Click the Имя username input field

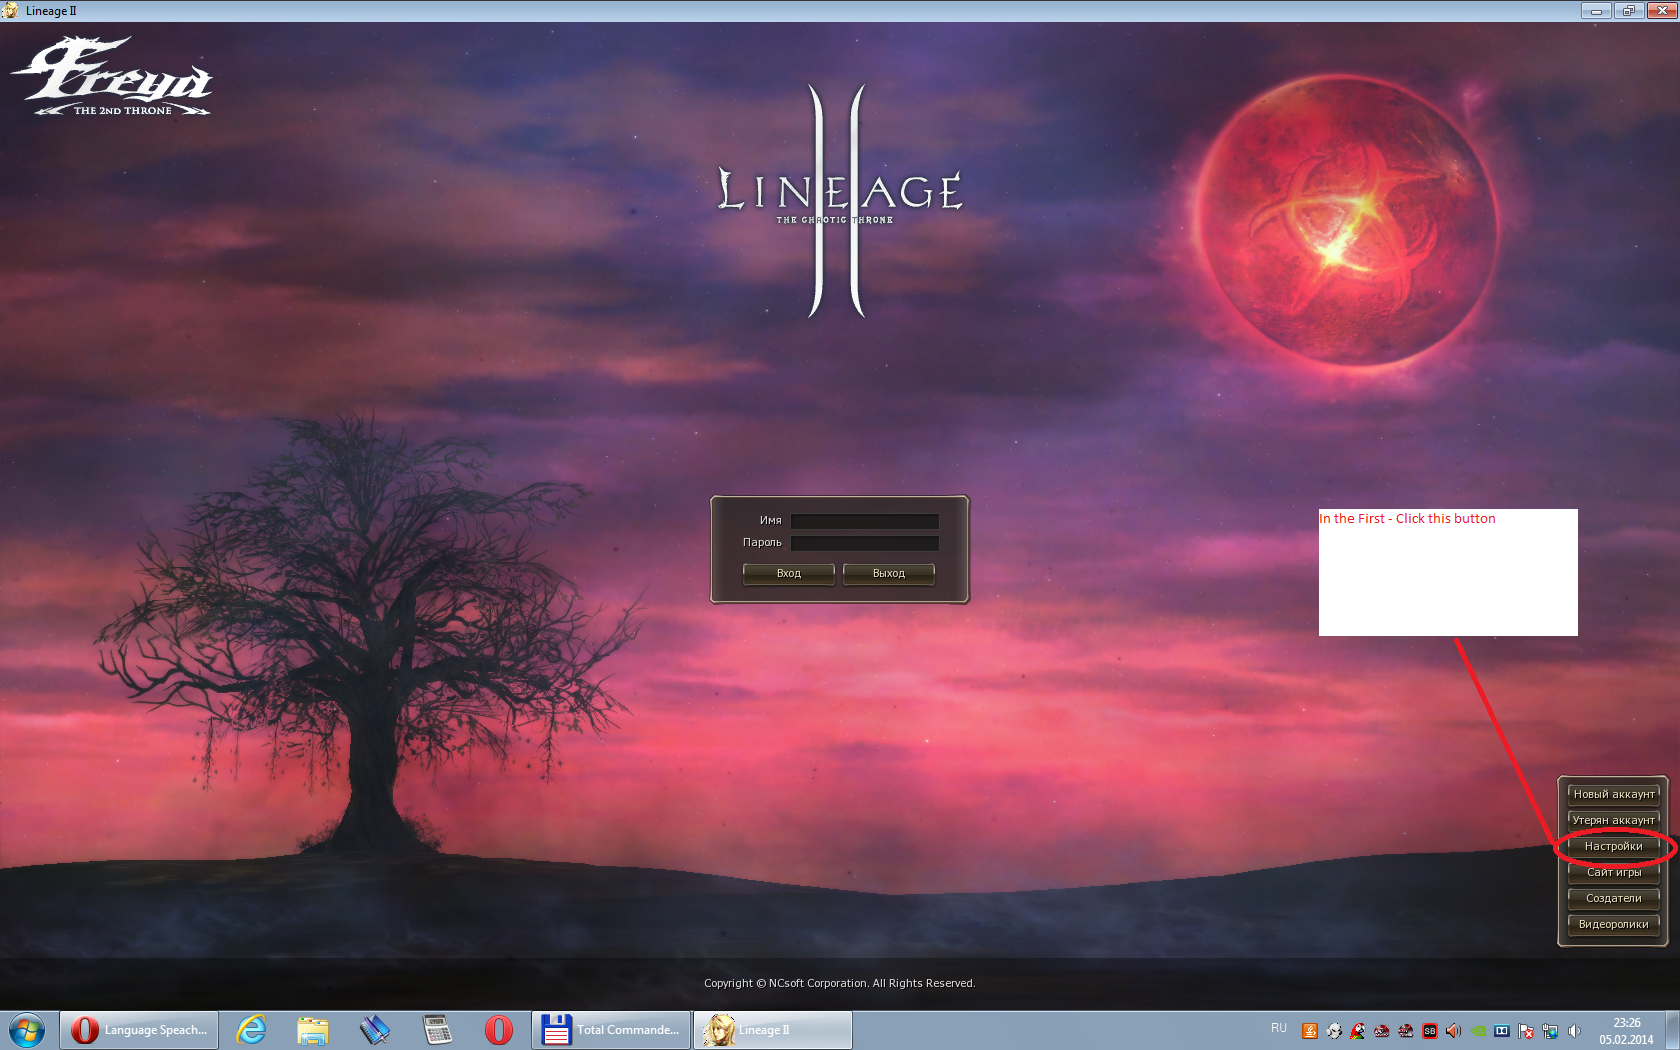tap(864, 521)
